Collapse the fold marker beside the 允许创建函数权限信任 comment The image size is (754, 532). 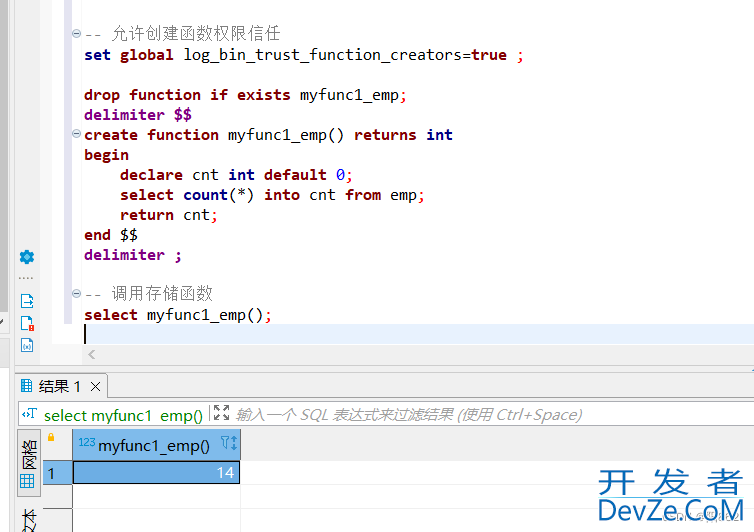click(x=76, y=33)
